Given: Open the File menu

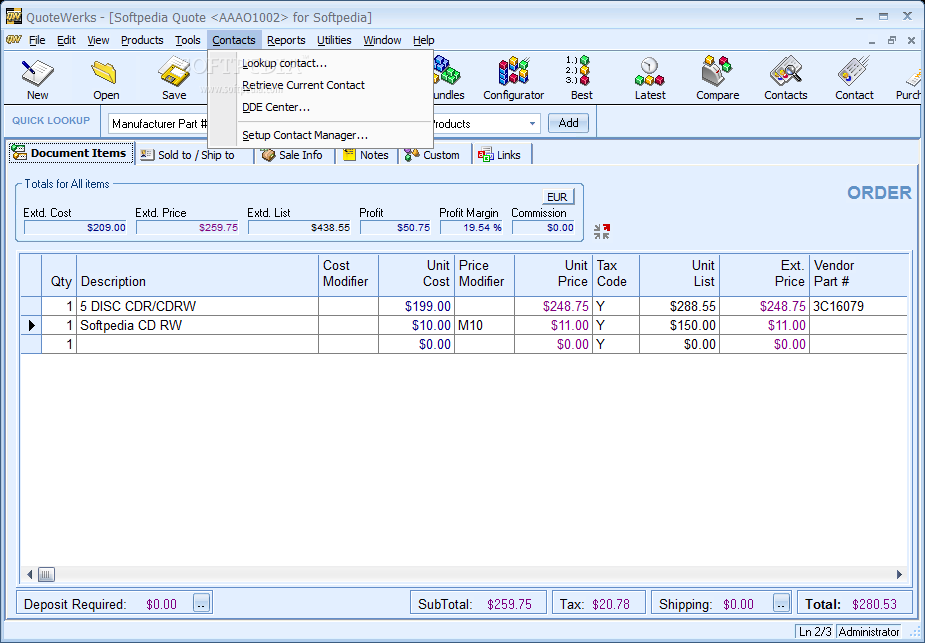Looking at the screenshot, I should (x=37, y=40).
